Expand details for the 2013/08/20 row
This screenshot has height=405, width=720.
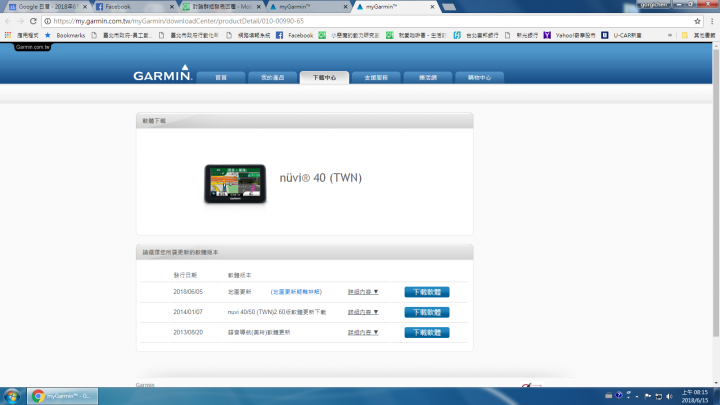363,332
